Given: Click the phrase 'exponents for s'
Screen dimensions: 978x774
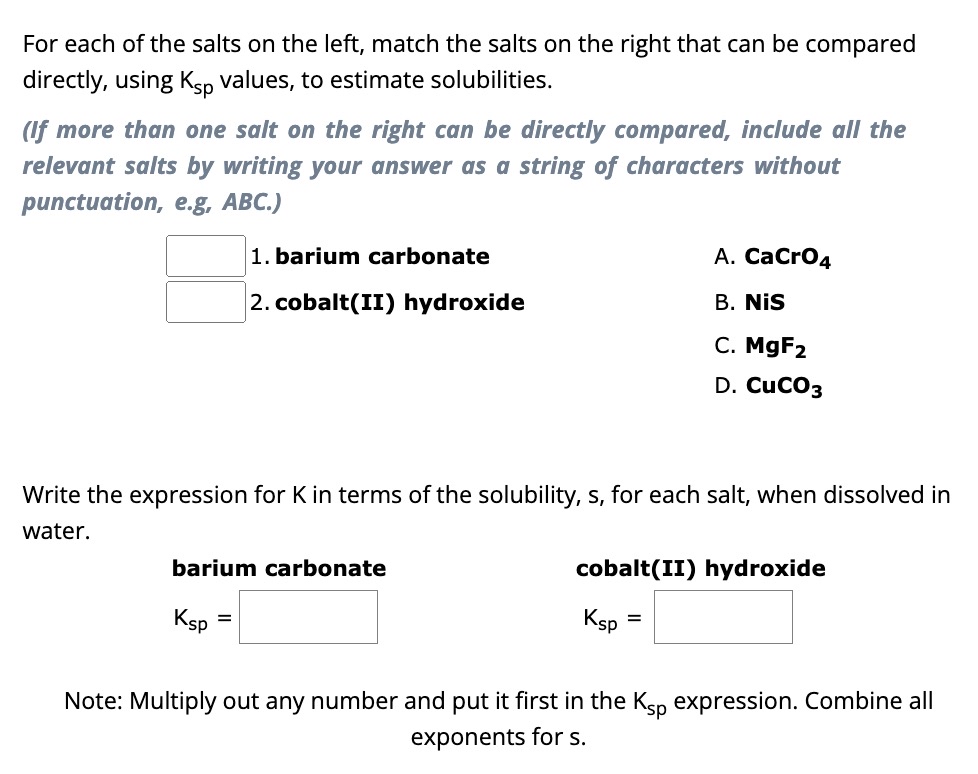Looking at the screenshot, I should pyautogui.click(x=498, y=737).
